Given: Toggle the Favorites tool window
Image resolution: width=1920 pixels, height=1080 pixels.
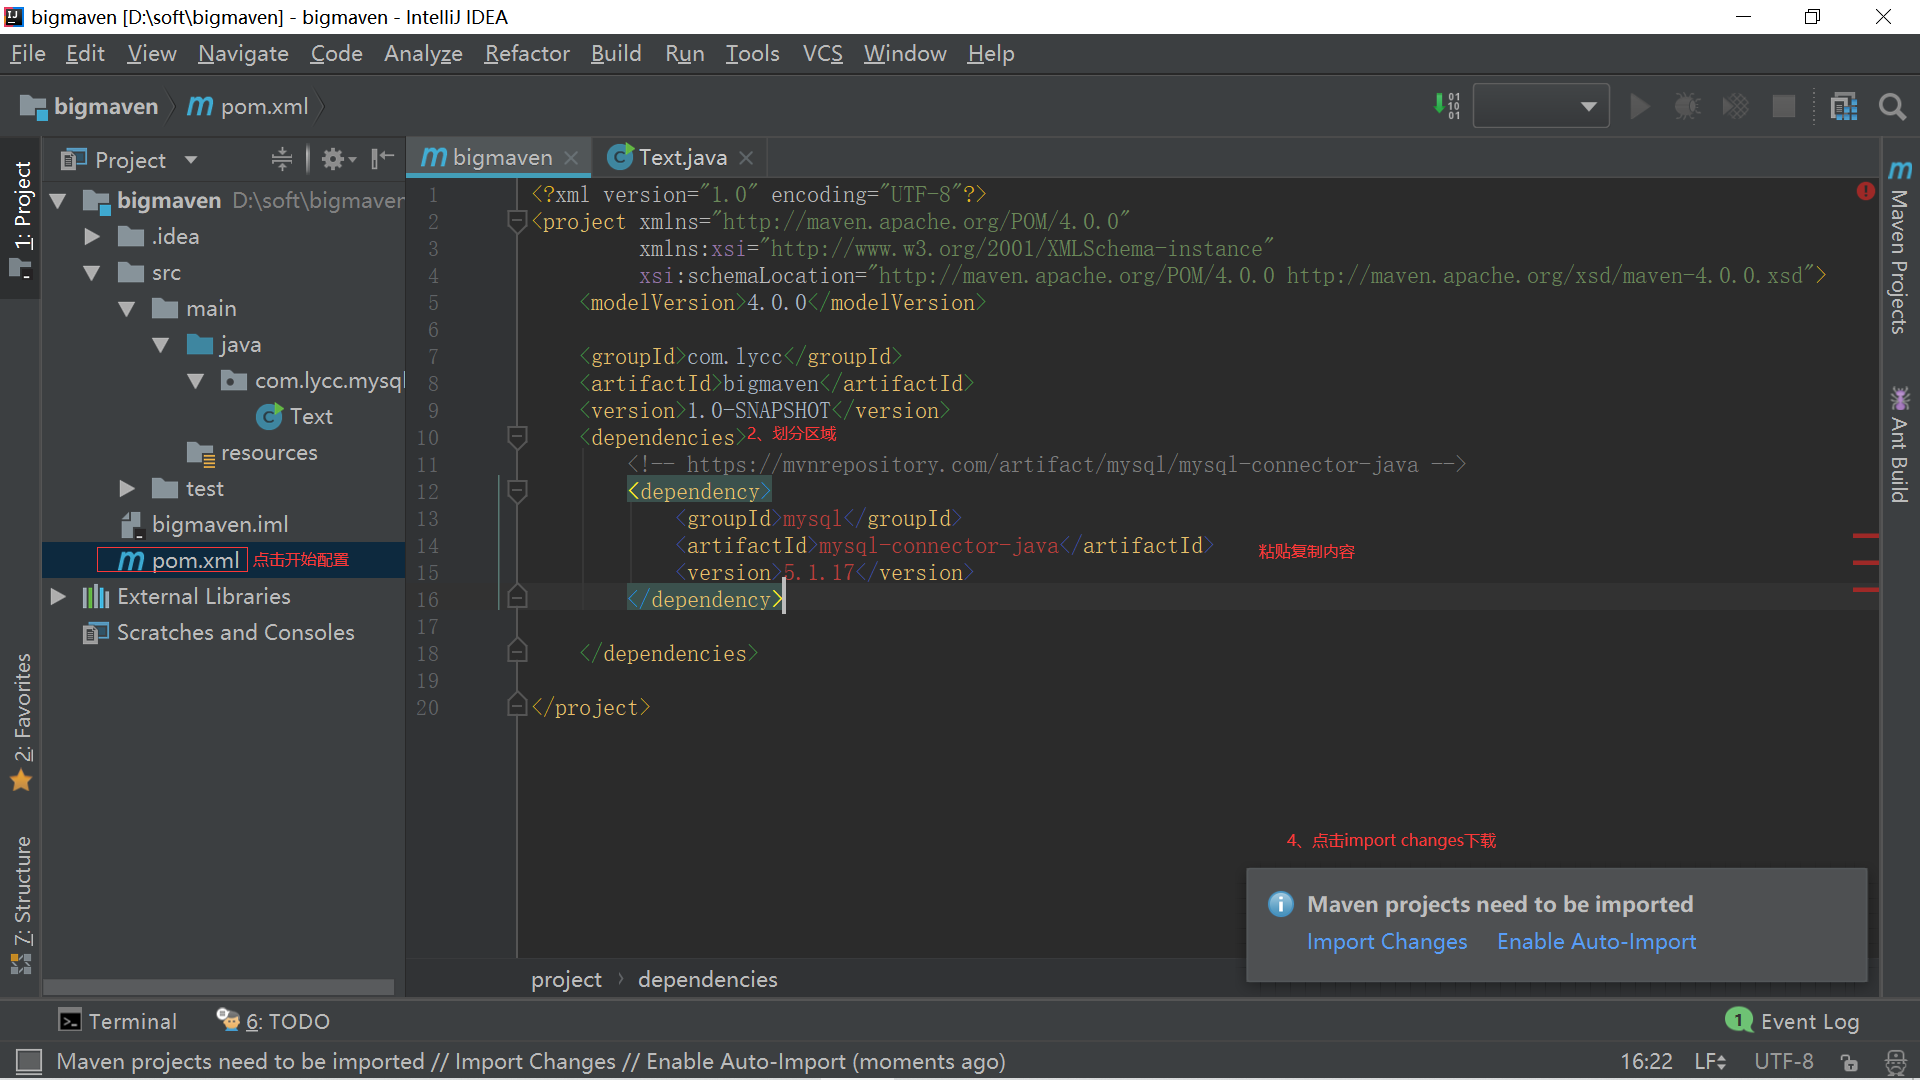Looking at the screenshot, I should click(22, 720).
